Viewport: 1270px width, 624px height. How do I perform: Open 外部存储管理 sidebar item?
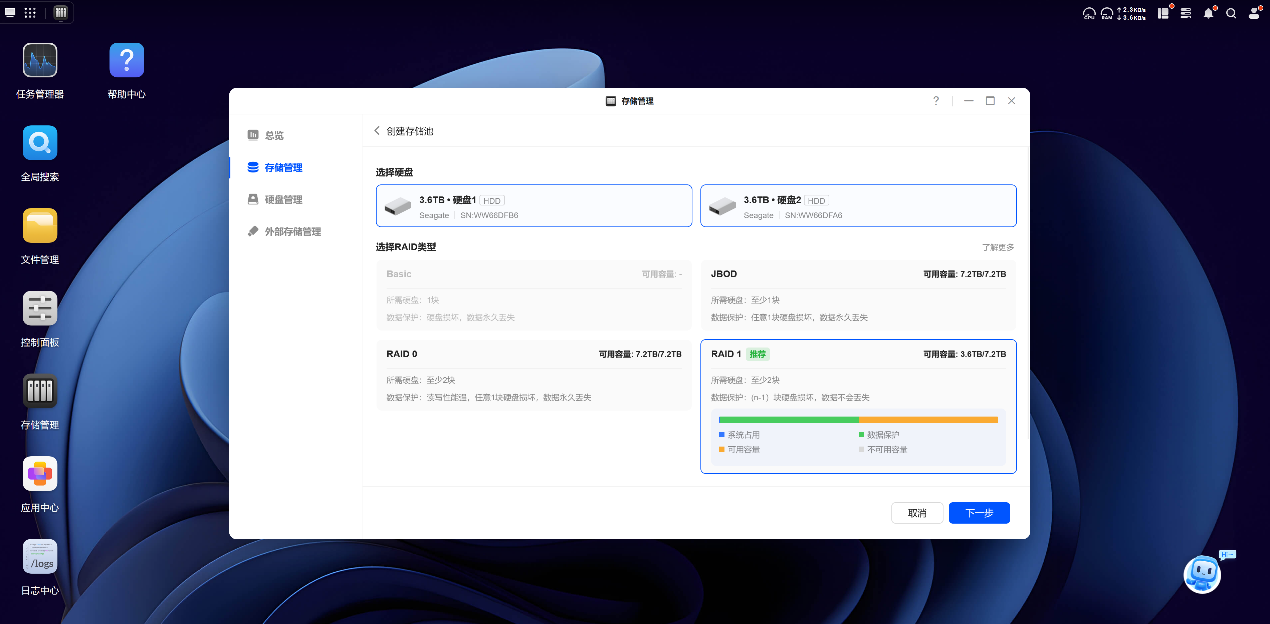(292, 232)
